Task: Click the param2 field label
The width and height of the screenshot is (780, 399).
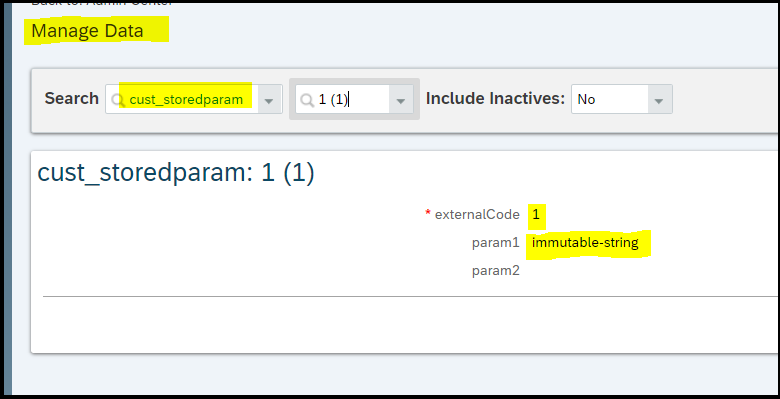Action: 495,271
